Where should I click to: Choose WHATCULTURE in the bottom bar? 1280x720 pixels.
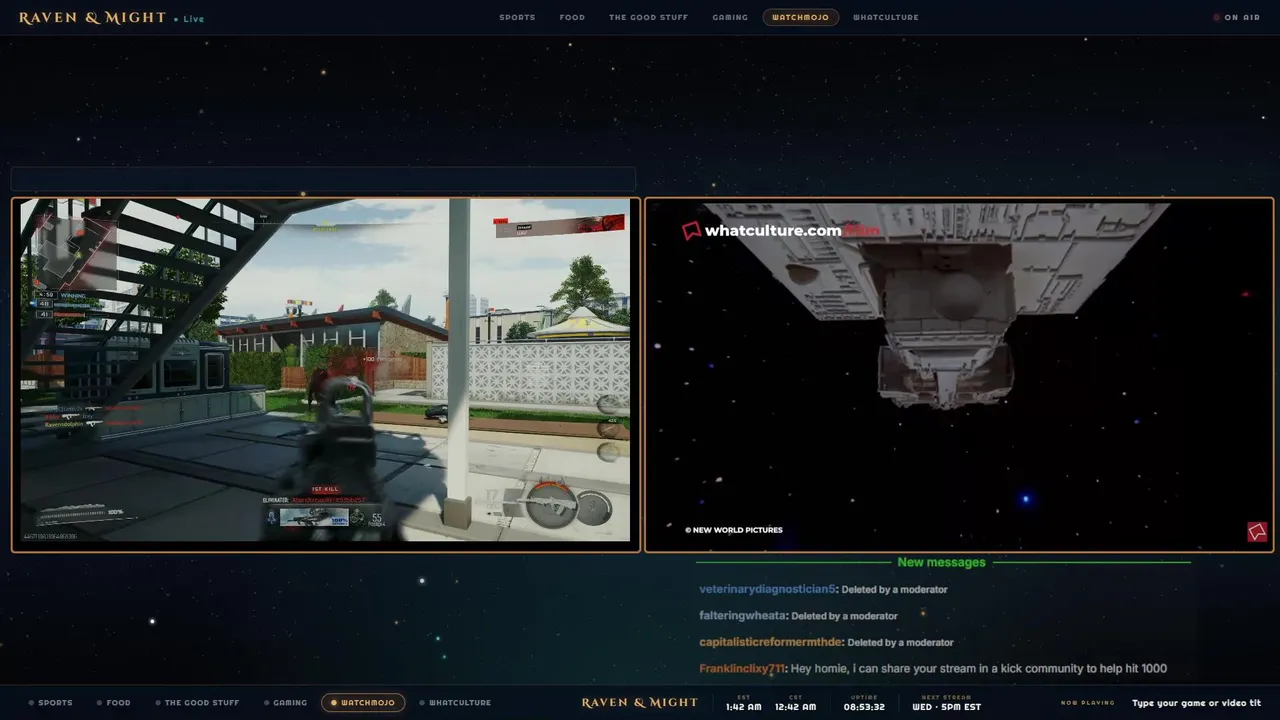click(x=455, y=702)
